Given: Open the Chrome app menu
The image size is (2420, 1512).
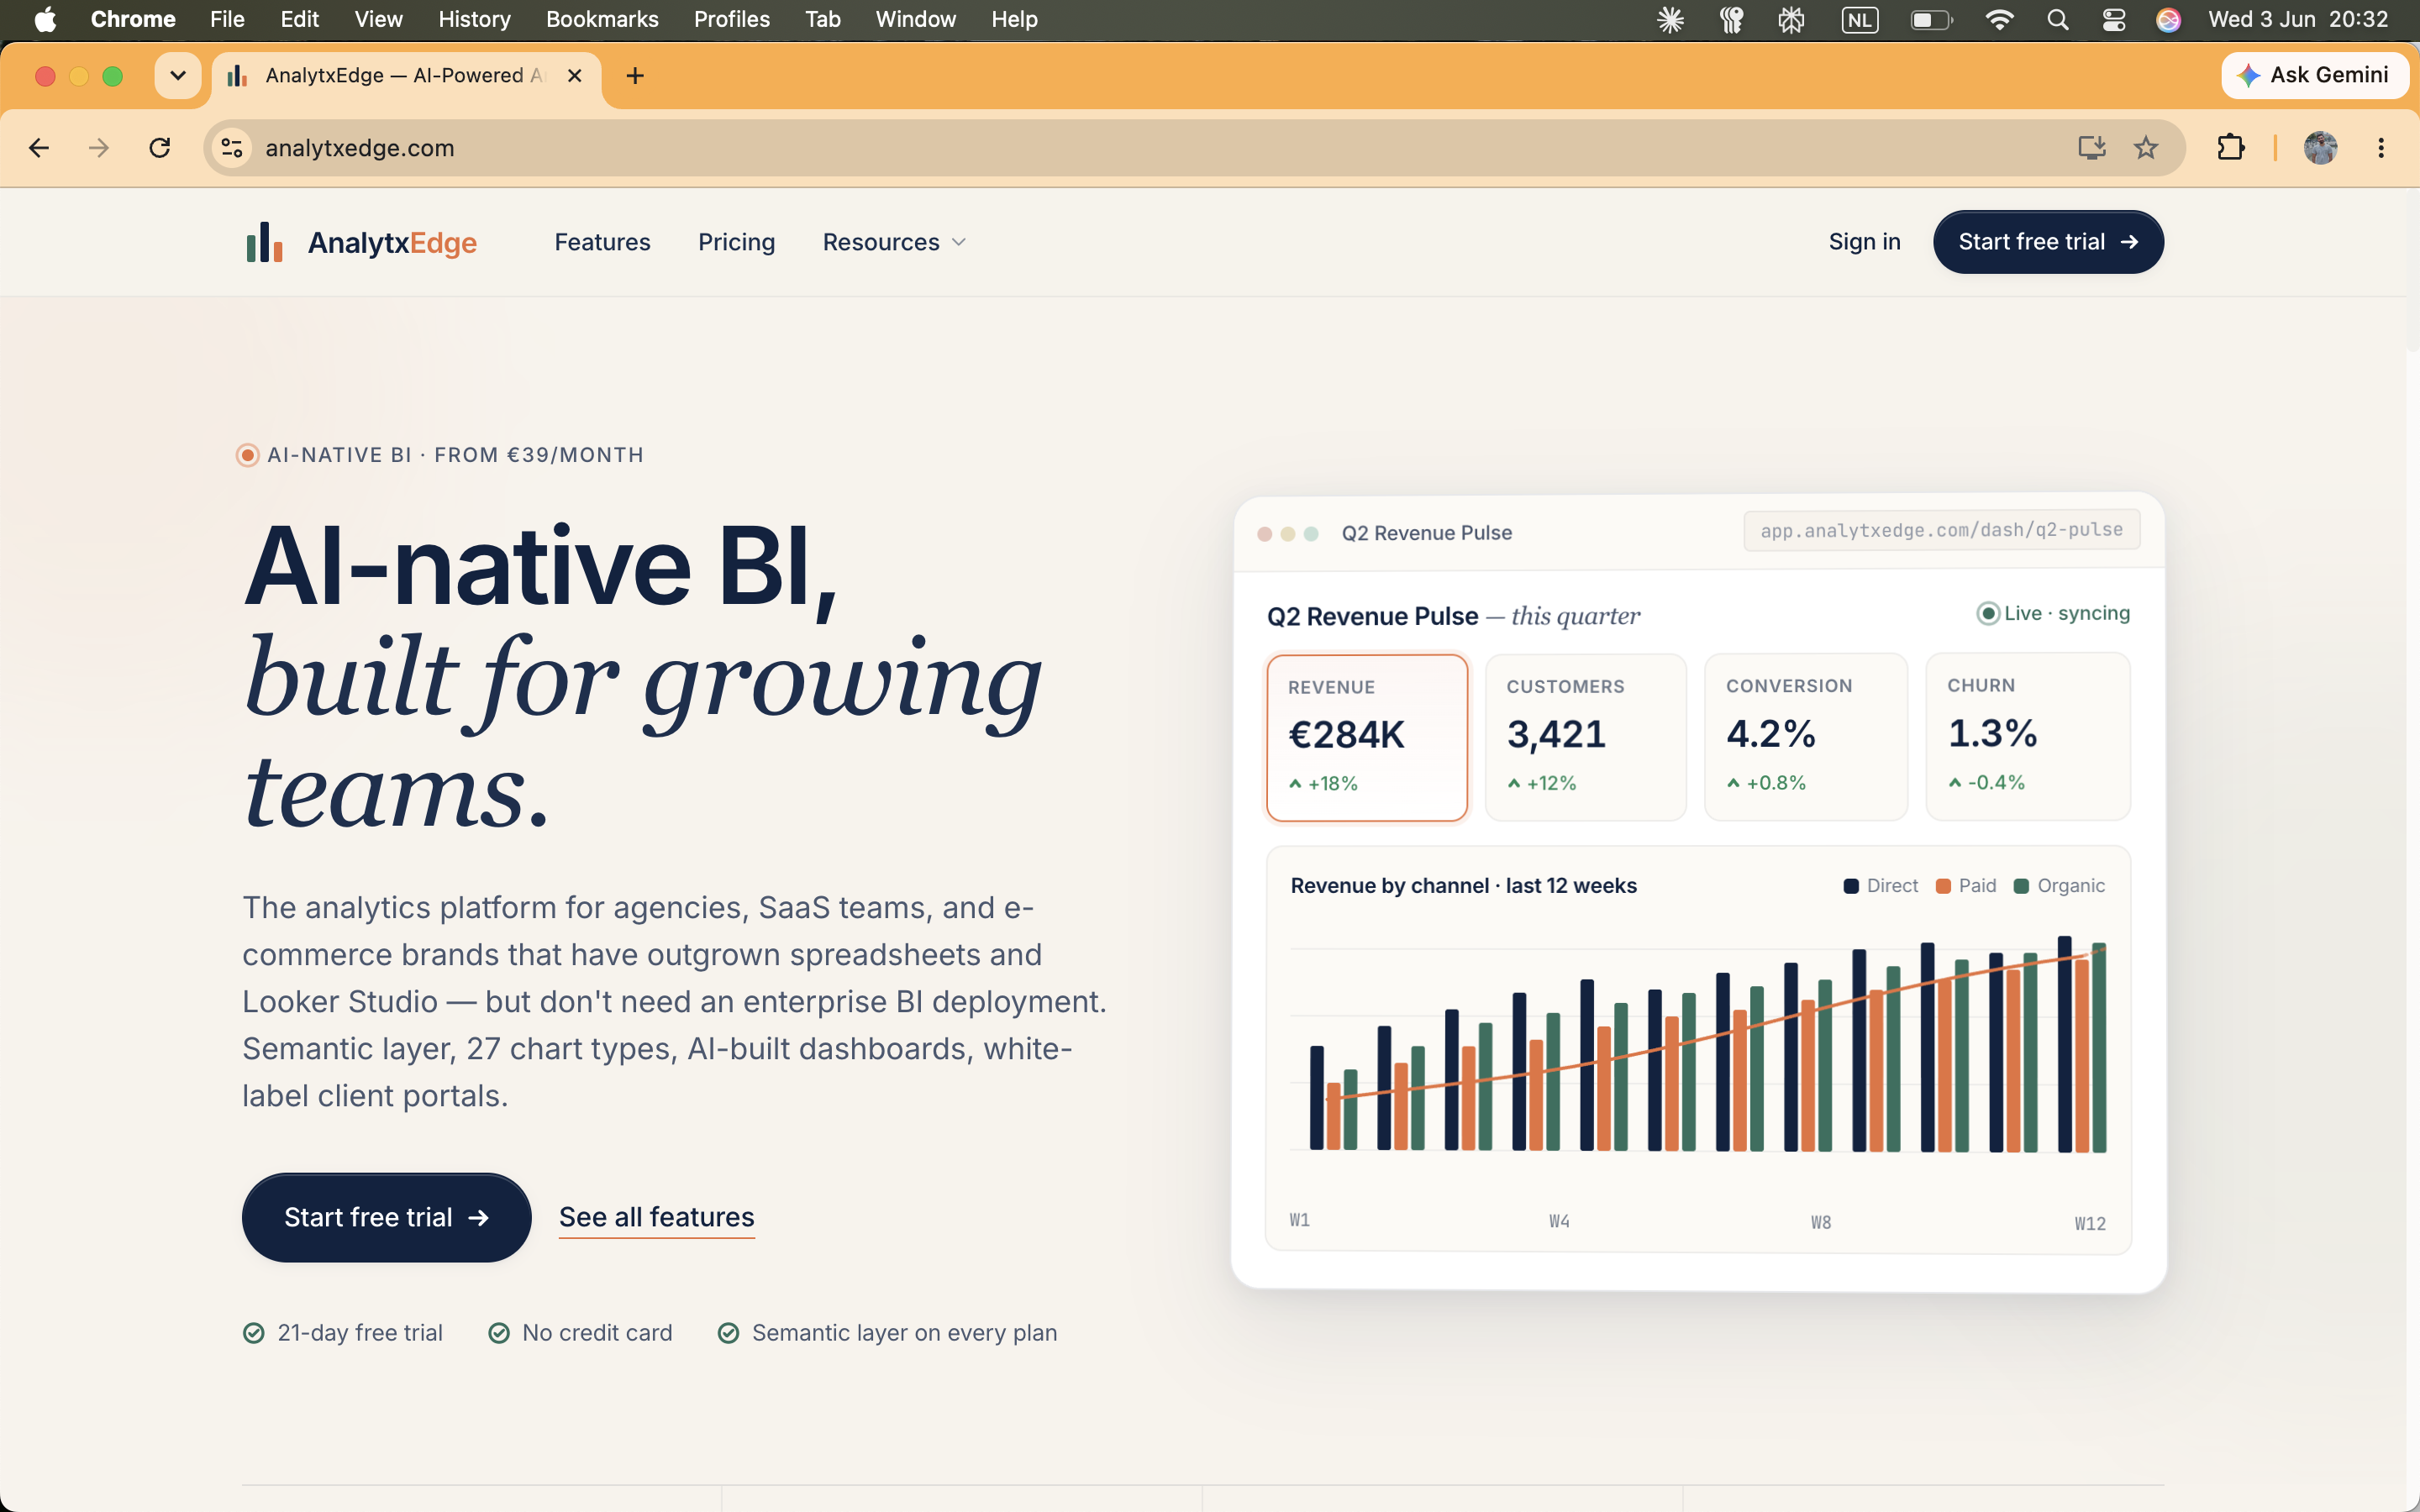Looking at the screenshot, I should (133, 19).
